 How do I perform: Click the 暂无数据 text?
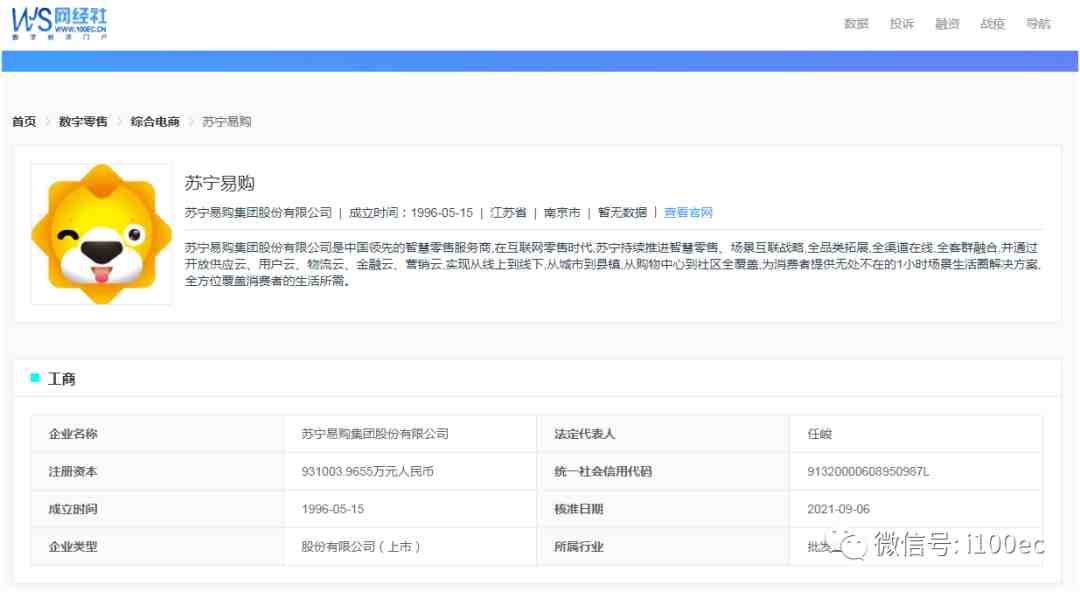[623, 213]
